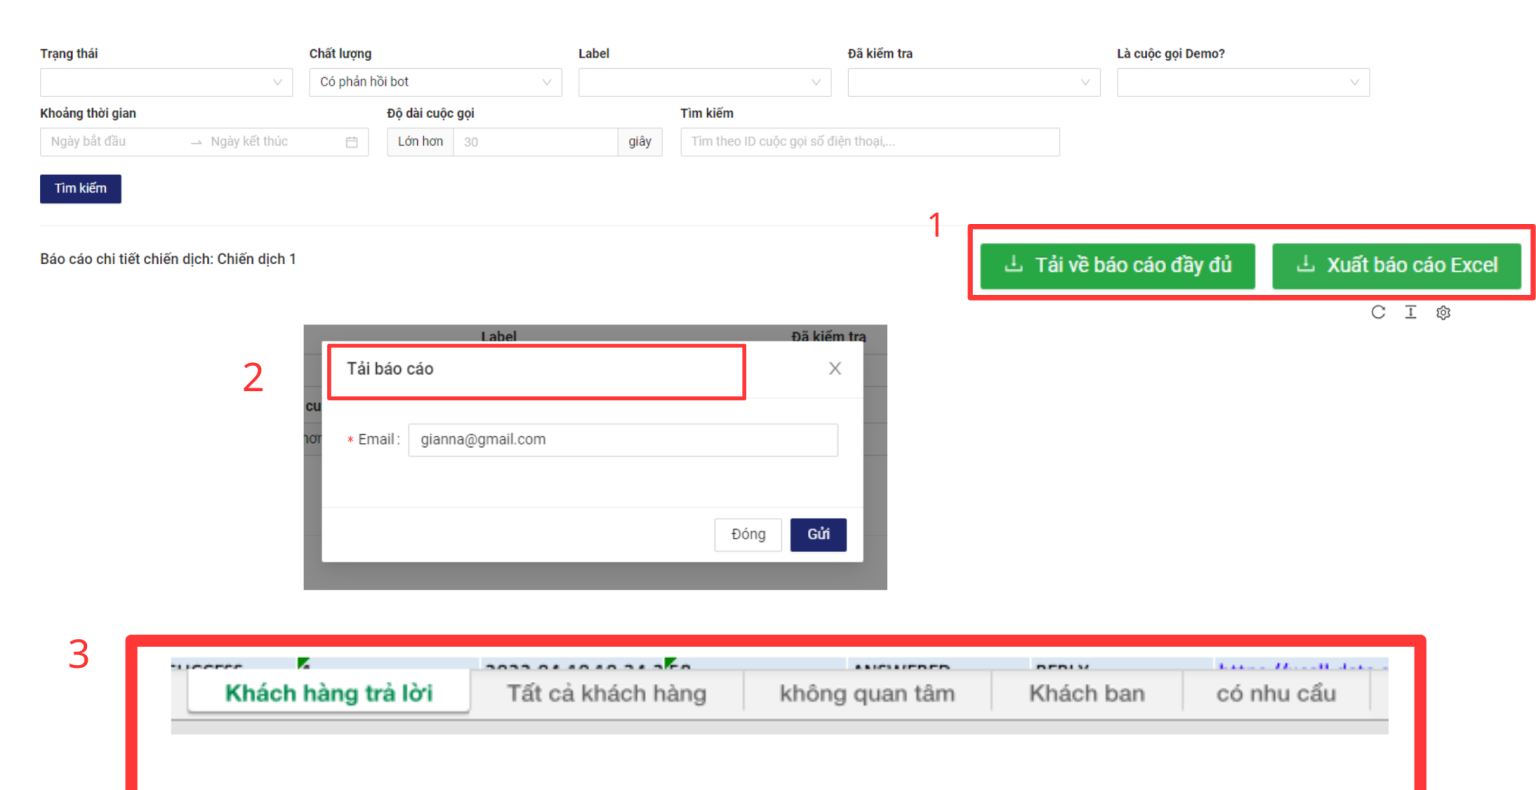The height and width of the screenshot is (790, 1536).
Task: Expand the Trạng thái dropdown
Action: (166, 82)
